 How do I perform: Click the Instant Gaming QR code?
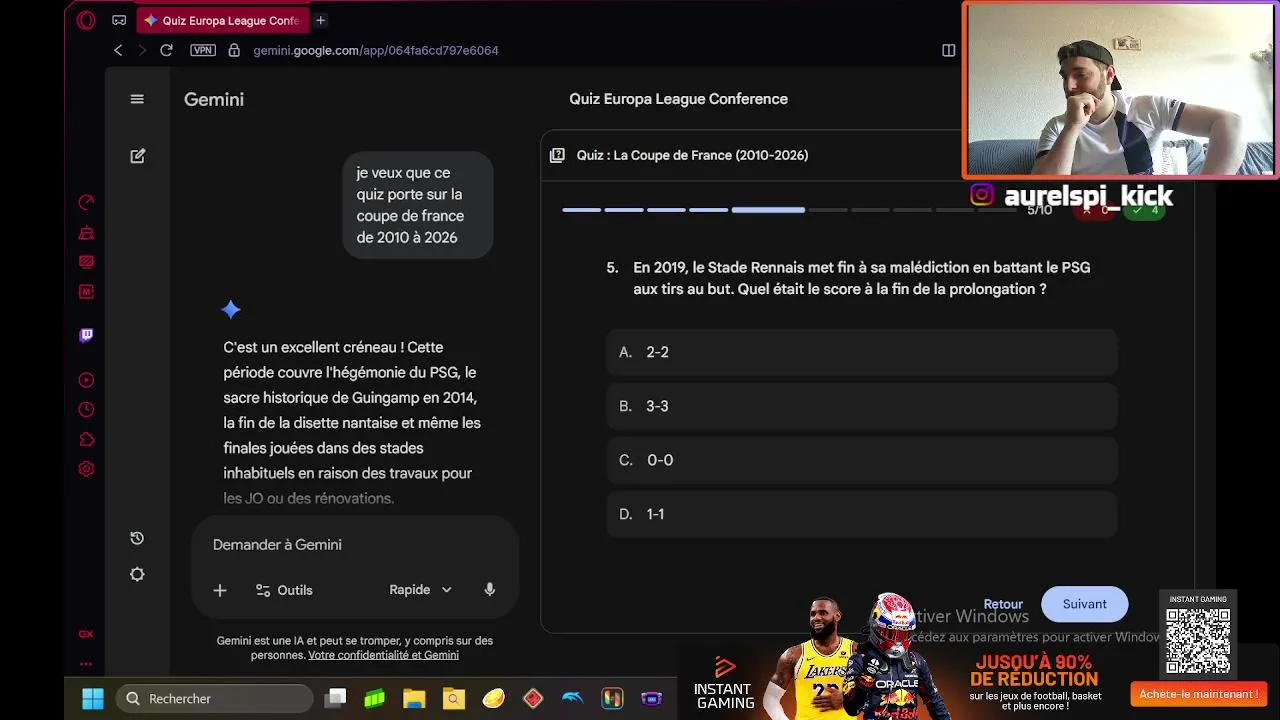click(x=1198, y=641)
